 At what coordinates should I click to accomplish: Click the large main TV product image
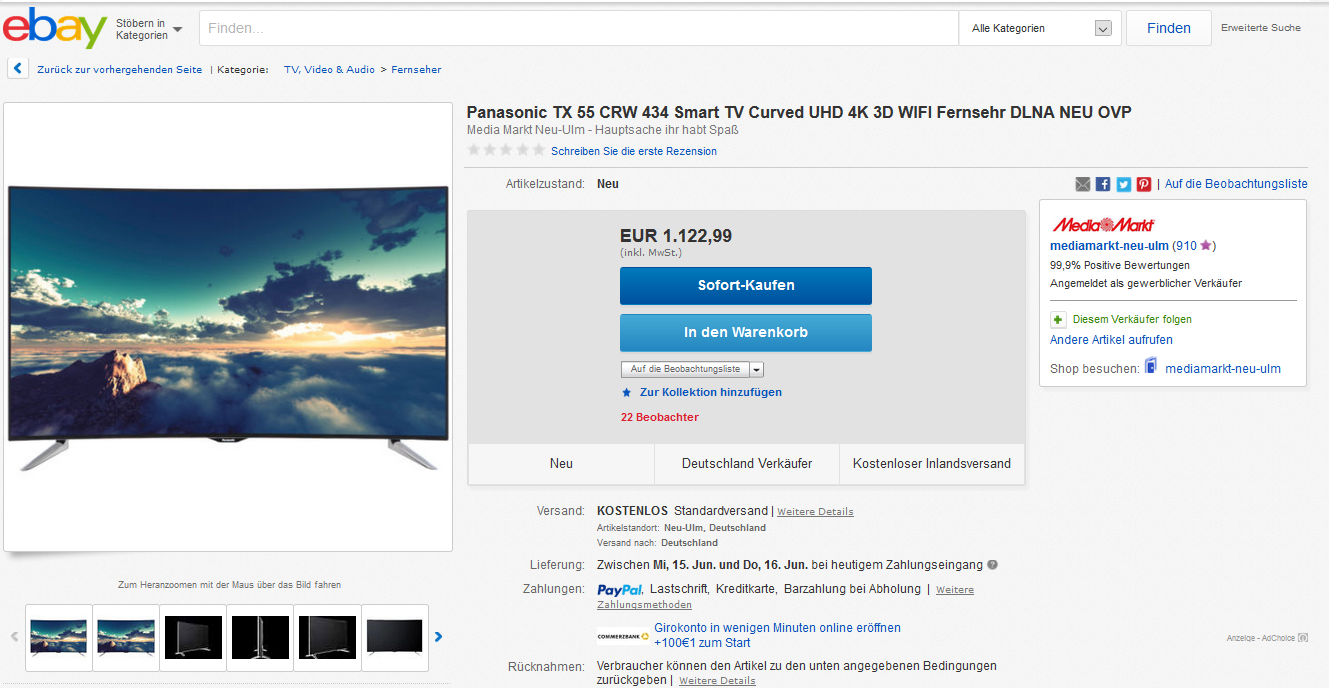coord(228,327)
